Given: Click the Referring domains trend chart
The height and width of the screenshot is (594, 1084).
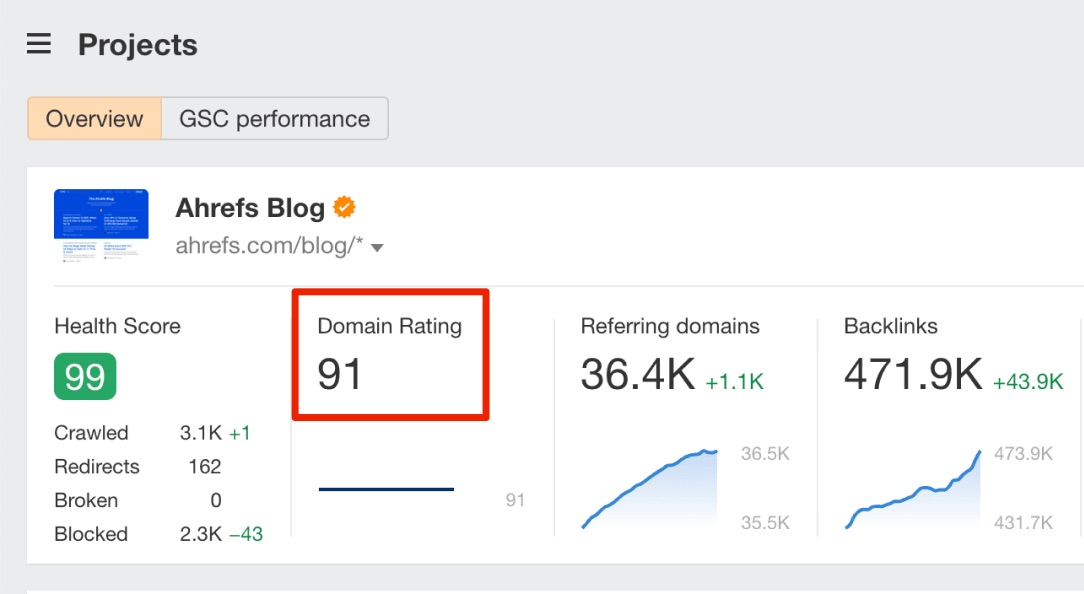Looking at the screenshot, I should click(650, 490).
